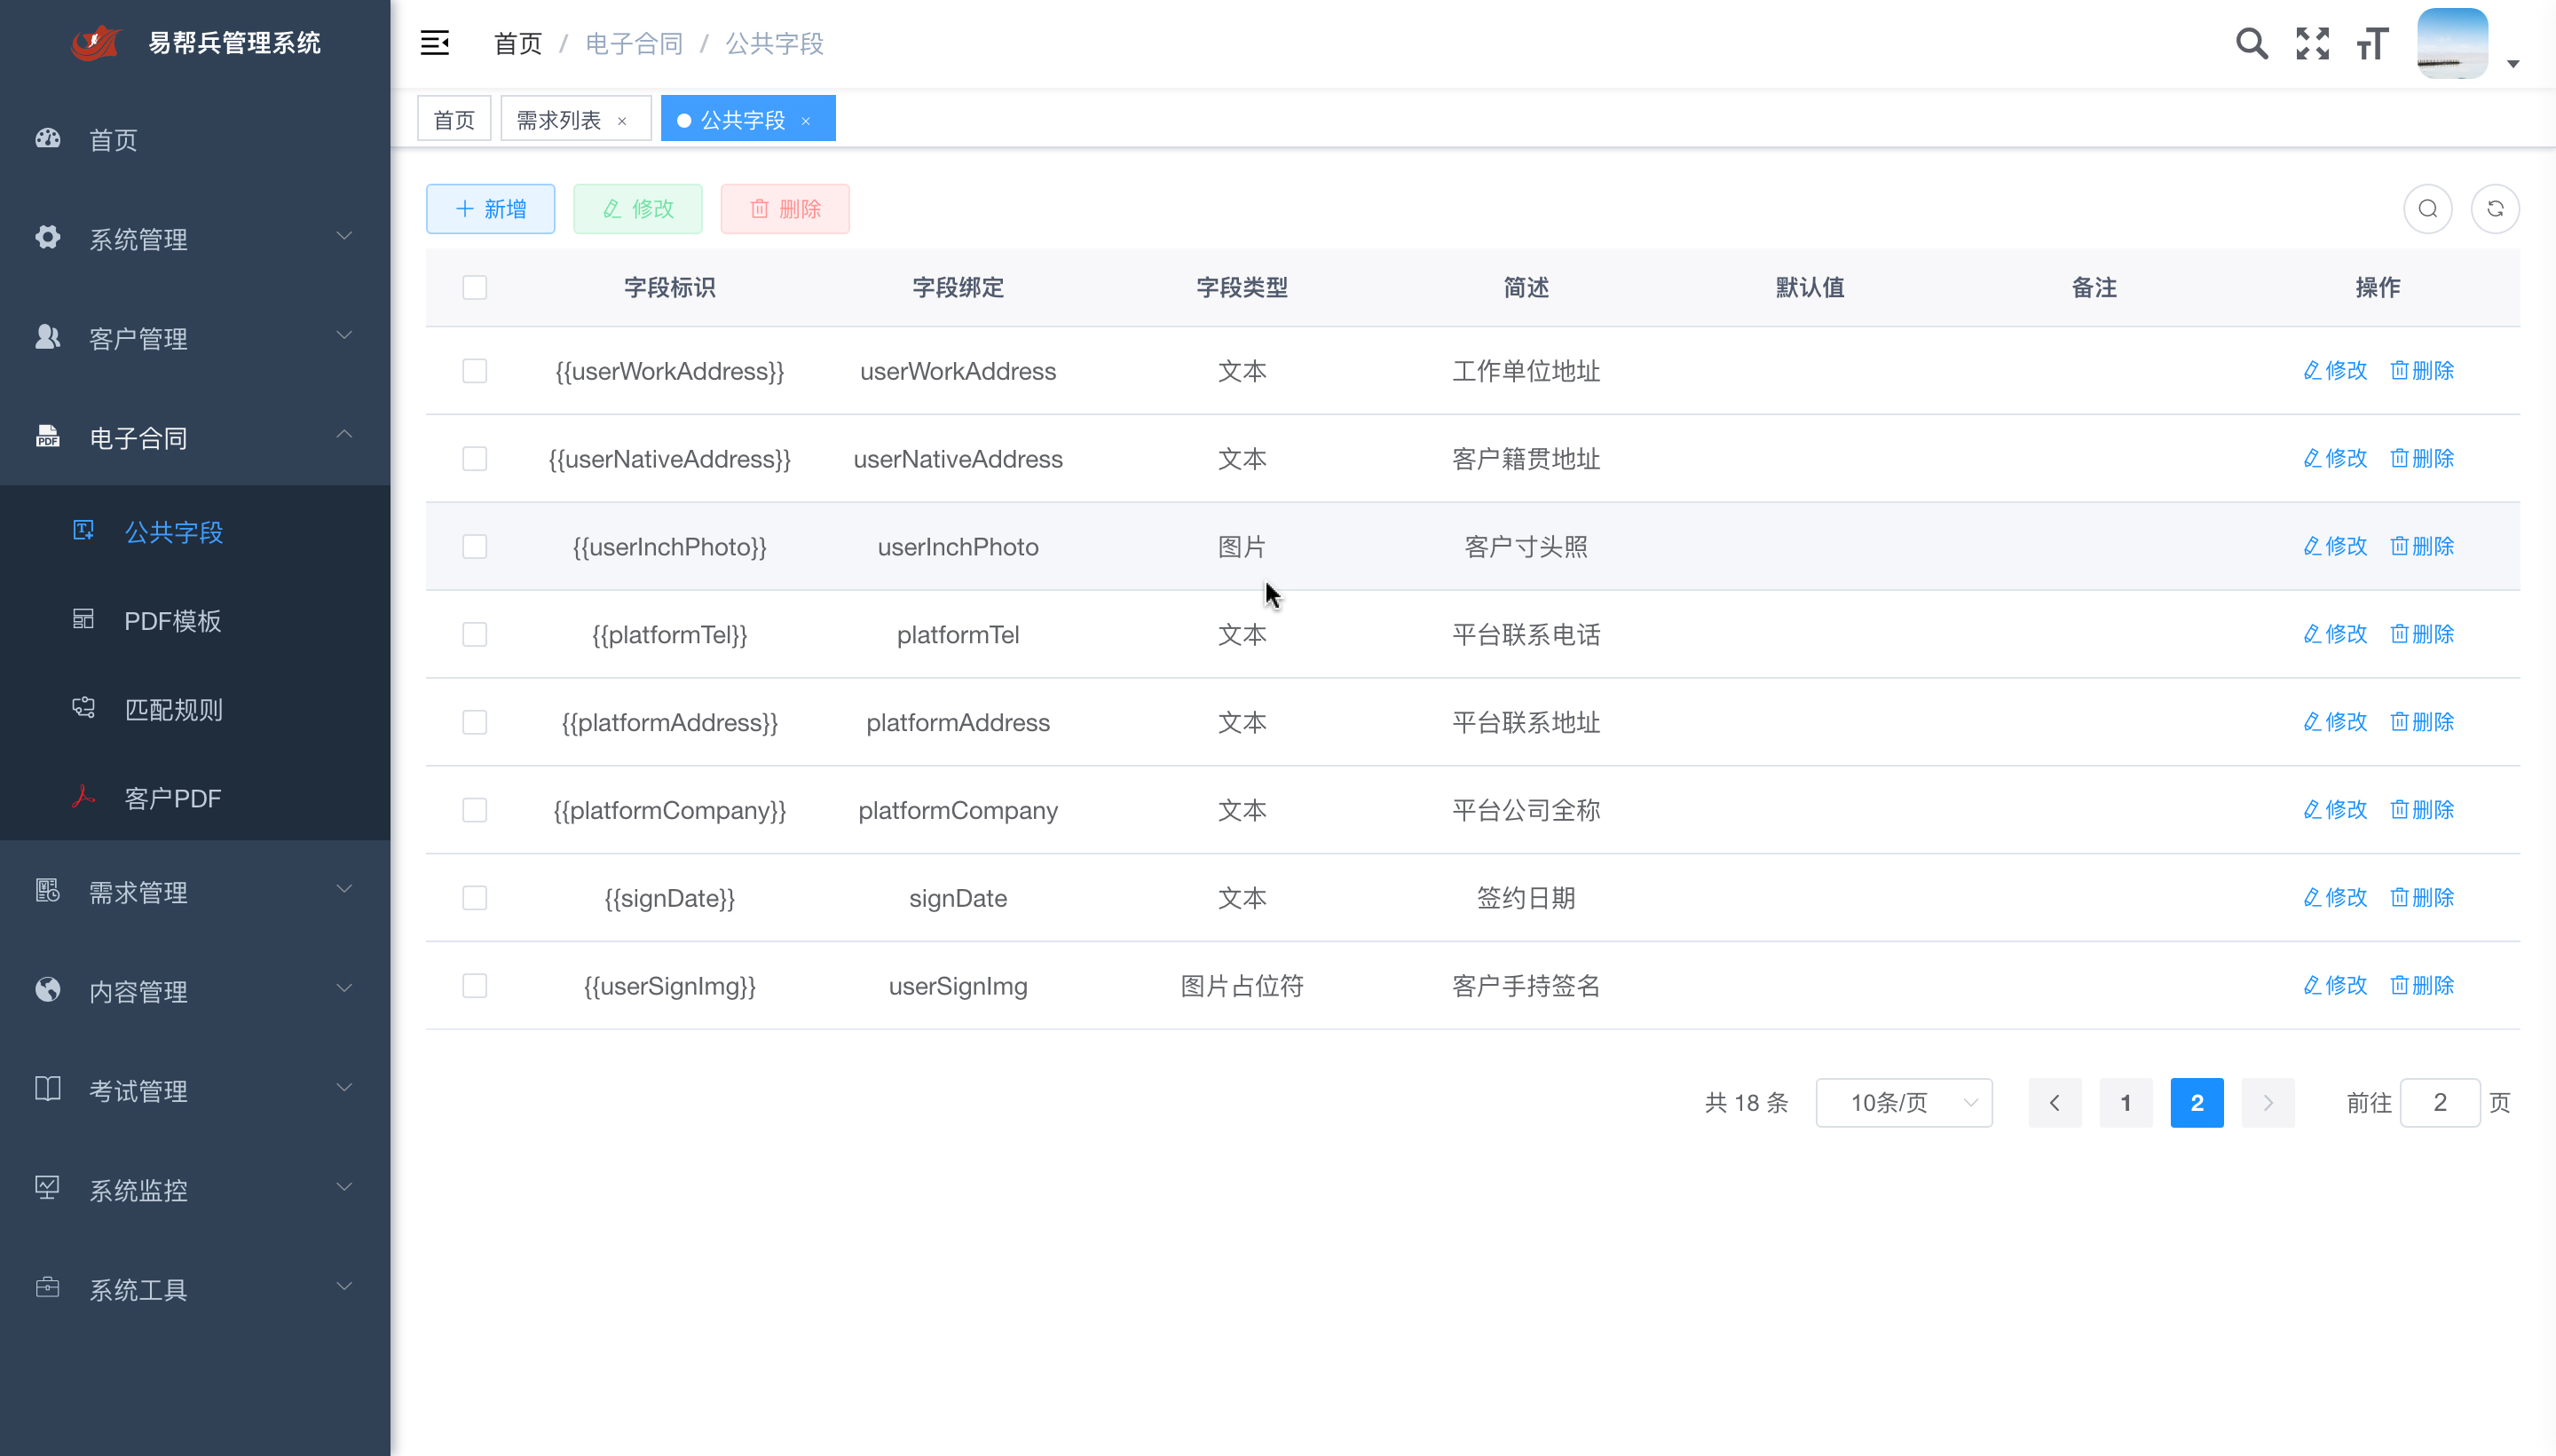Image resolution: width=2556 pixels, height=1456 pixels.
Task: Edit the platformCompany row via 修改
Action: [2335, 810]
